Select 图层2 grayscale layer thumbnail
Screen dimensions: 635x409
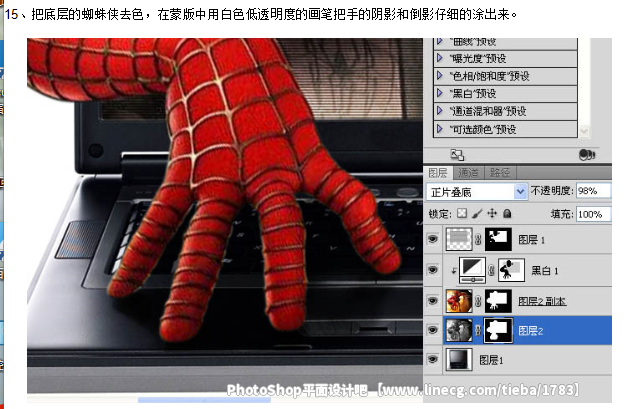[459, 330]
